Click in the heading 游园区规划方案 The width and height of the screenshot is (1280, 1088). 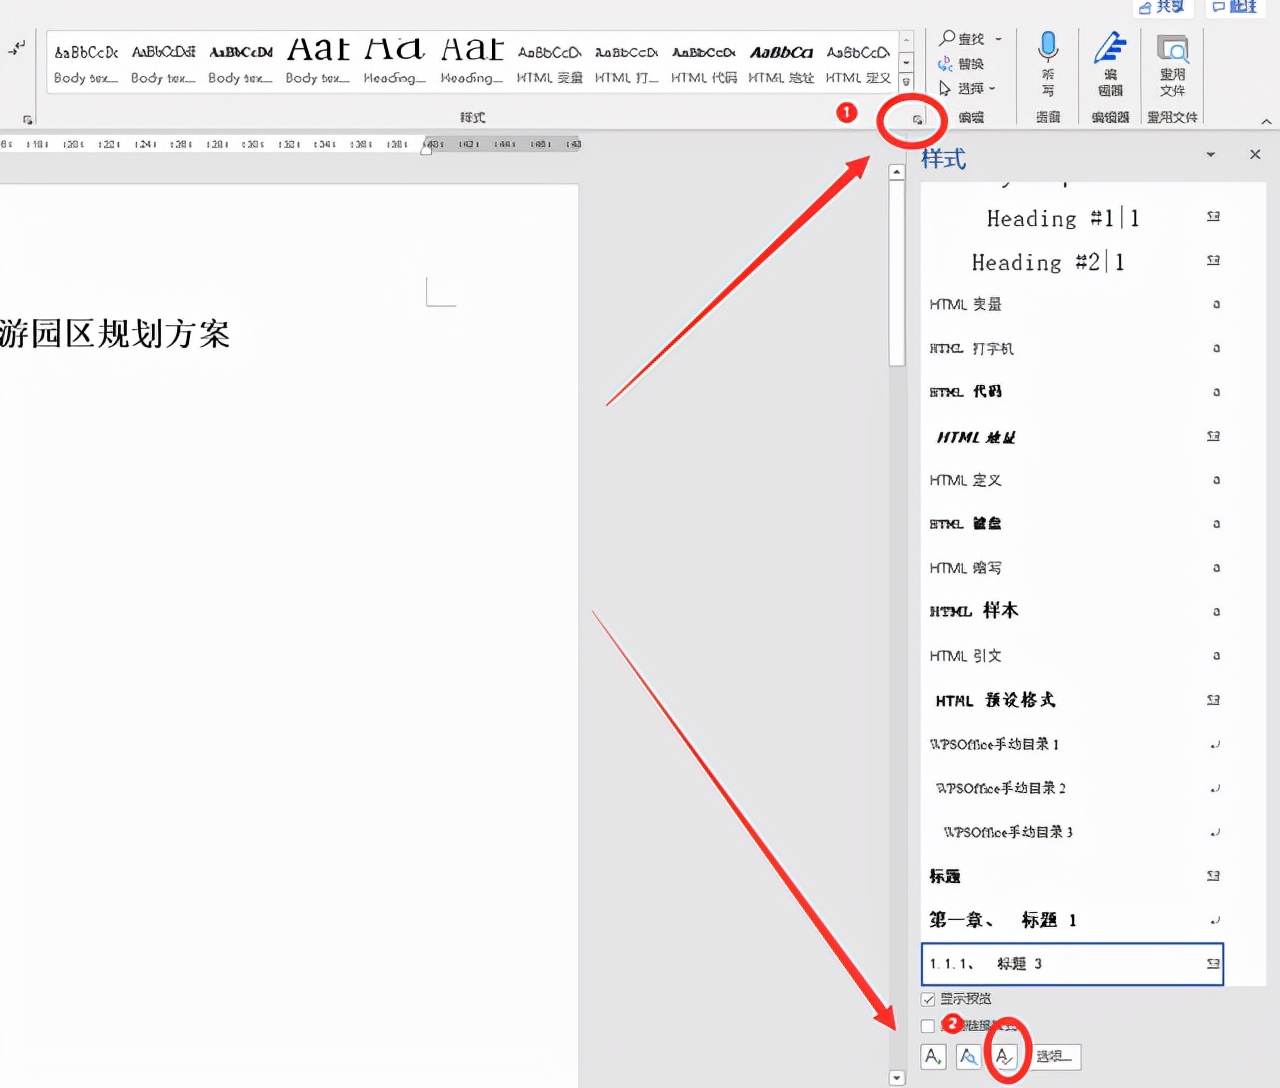click(115, 333)
